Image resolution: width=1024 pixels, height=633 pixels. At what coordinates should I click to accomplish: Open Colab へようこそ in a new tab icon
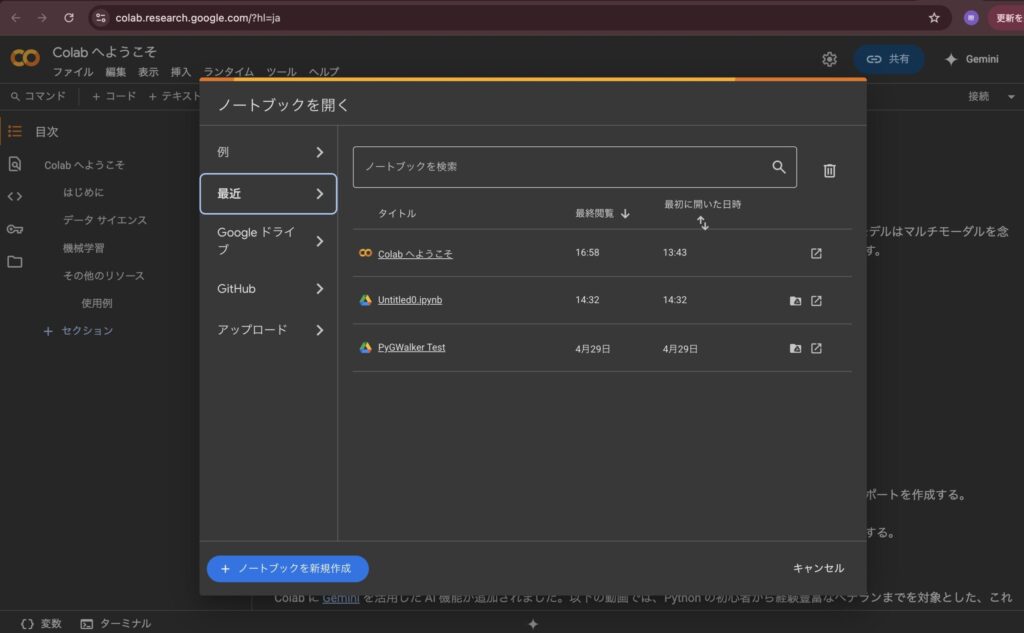pos(816,253)
